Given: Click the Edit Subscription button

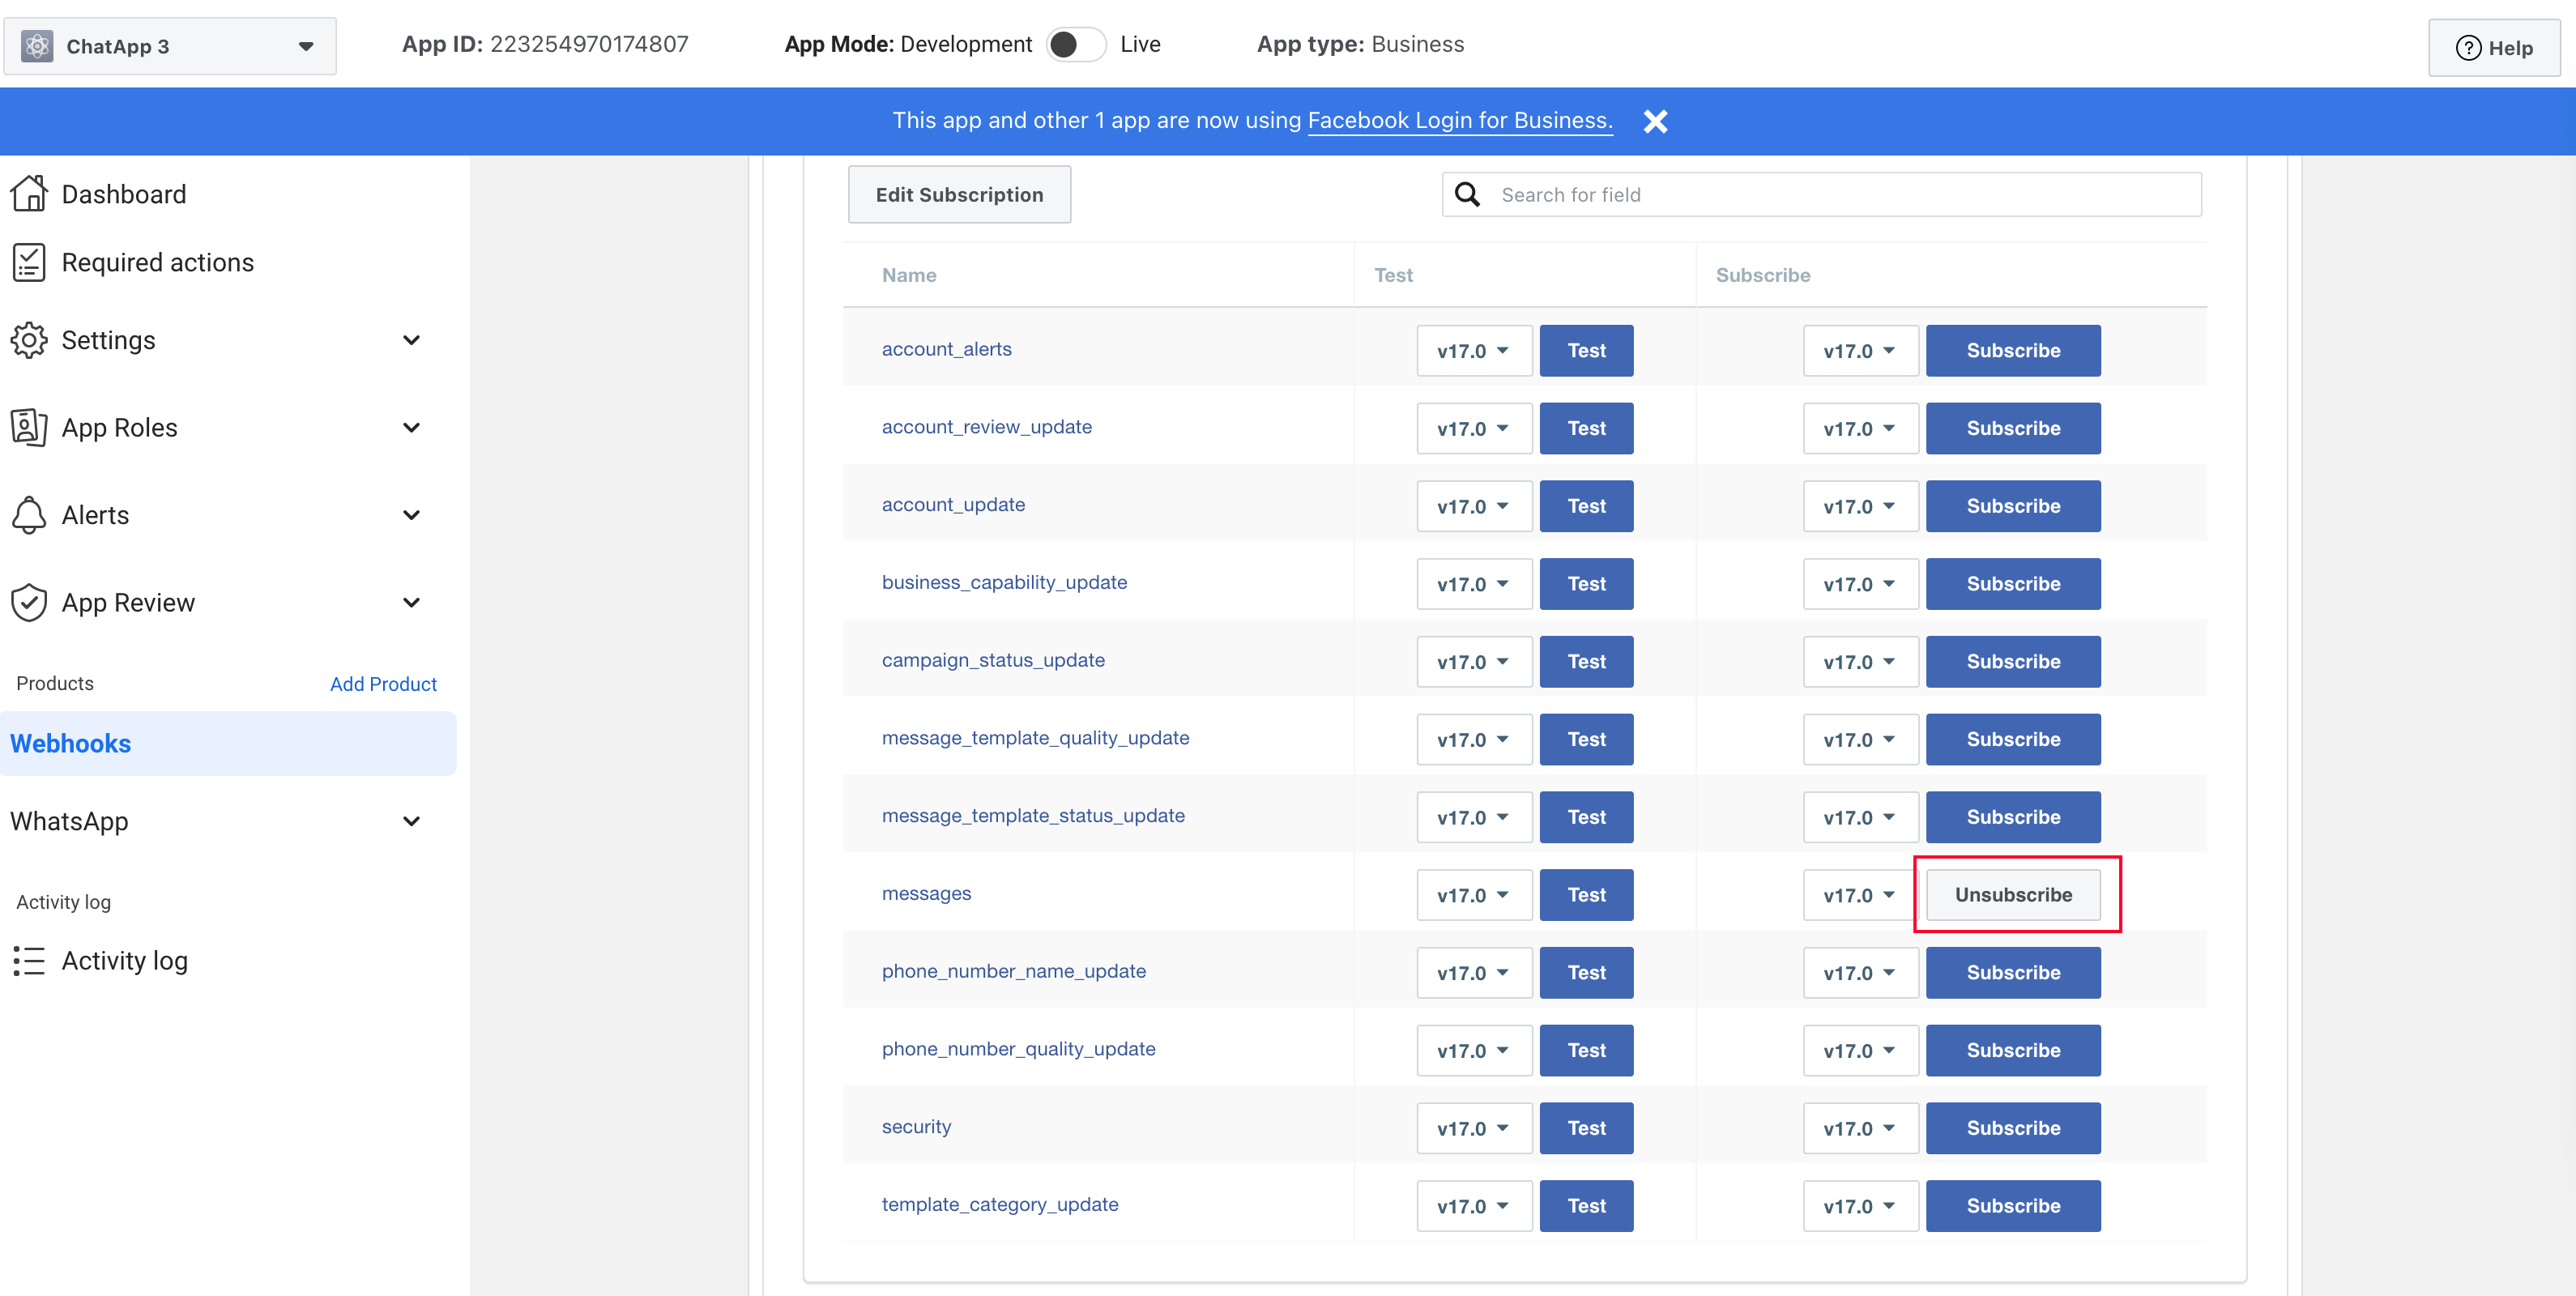Looking at the screenshot, I should point(959,194).
